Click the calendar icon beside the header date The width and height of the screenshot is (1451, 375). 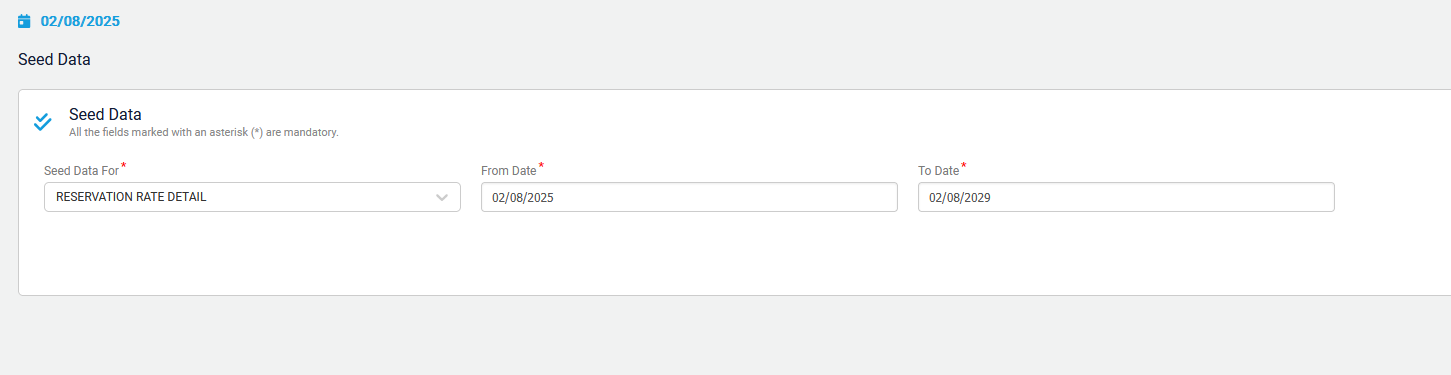click(x=25, y=21)
